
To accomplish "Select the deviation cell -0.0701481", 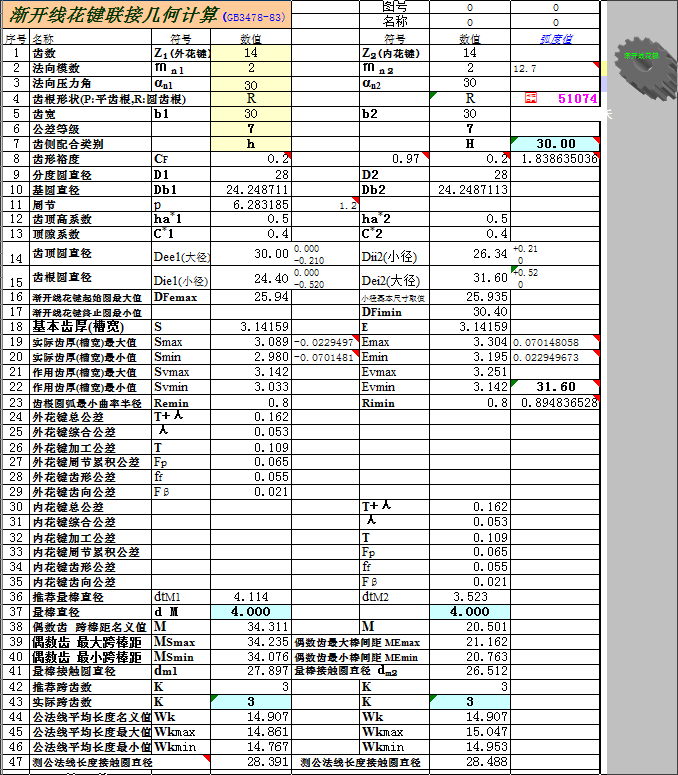I will pyautogui.click(x=326, y=357).
